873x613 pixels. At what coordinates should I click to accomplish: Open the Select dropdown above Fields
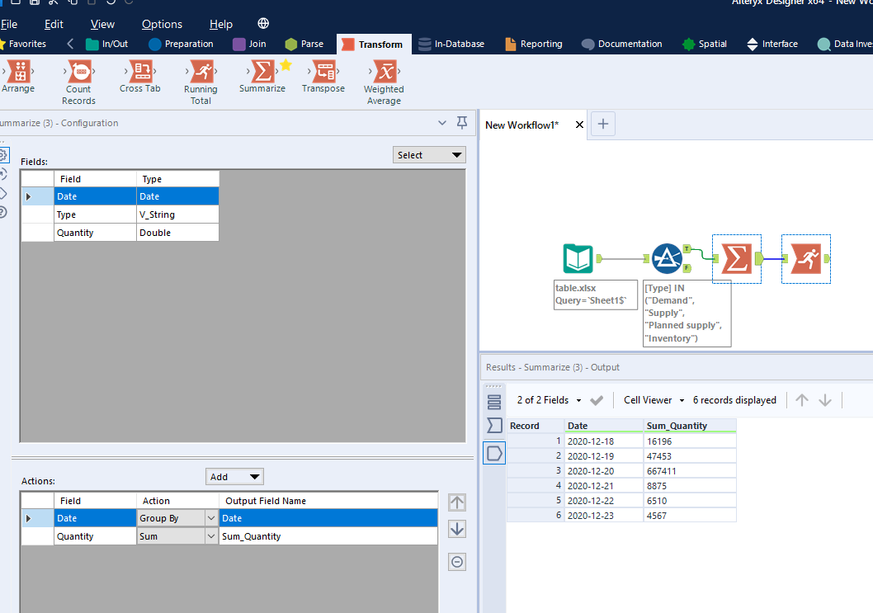tap(429, 155)
